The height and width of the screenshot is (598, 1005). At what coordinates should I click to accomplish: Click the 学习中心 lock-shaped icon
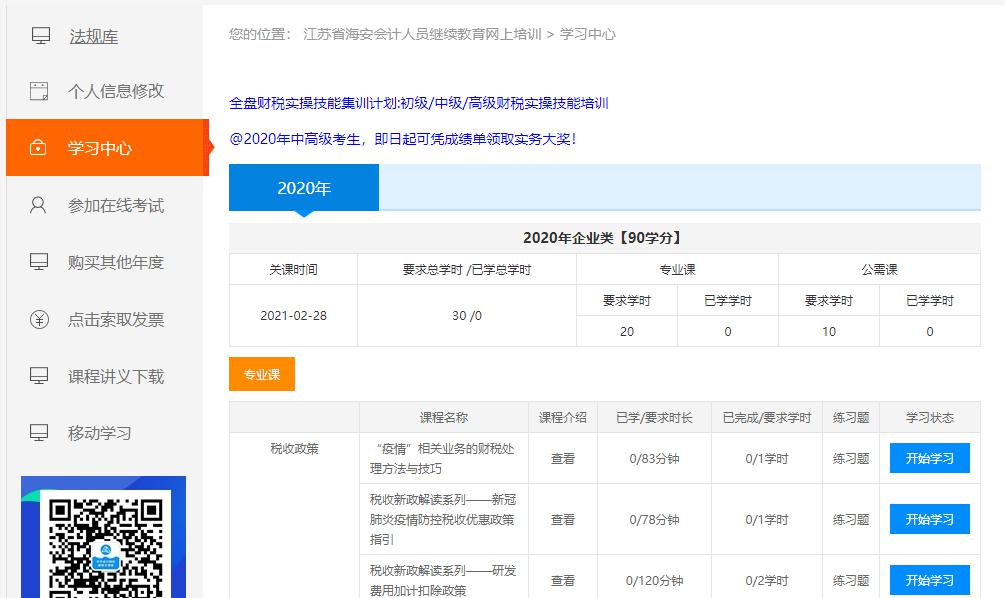point(38,146)
